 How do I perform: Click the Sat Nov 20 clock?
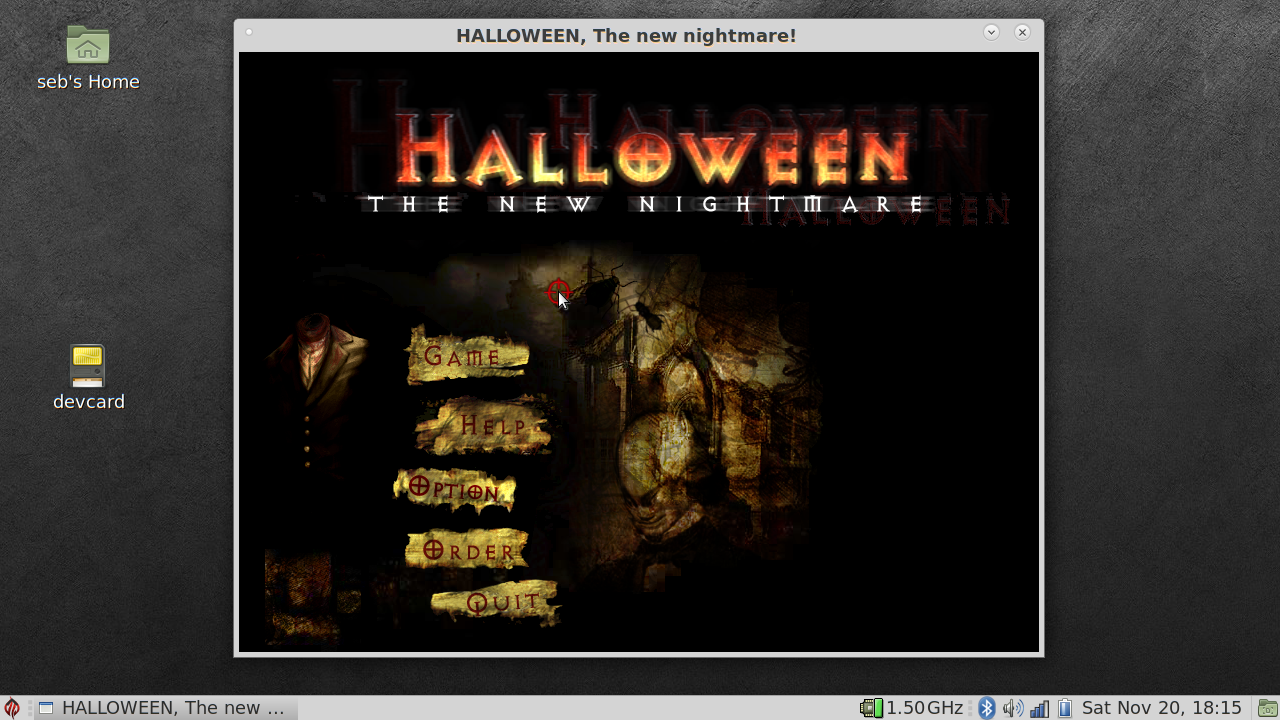pyautogui.click(x=1161, y=708)
